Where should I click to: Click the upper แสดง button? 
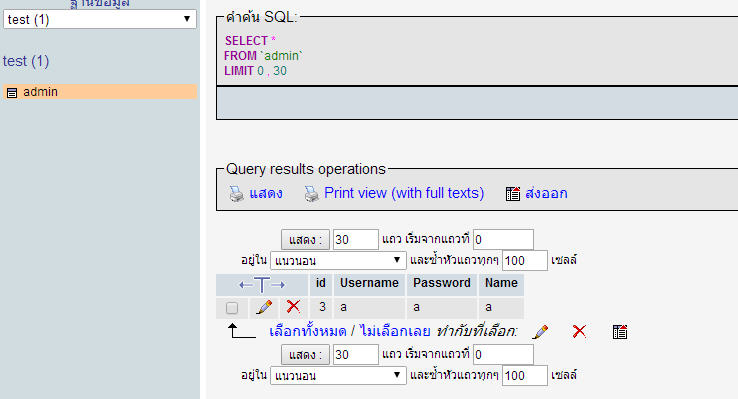305,239
